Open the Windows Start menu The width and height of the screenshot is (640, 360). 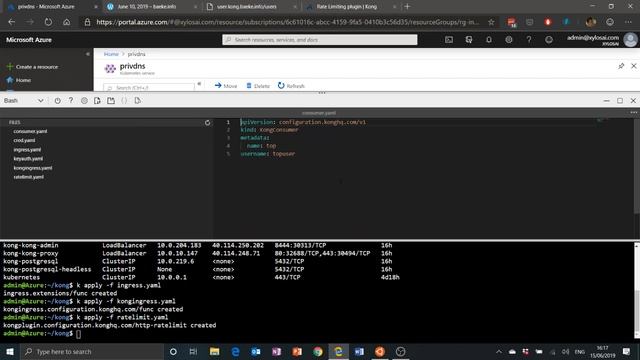(x=10, y=351)
